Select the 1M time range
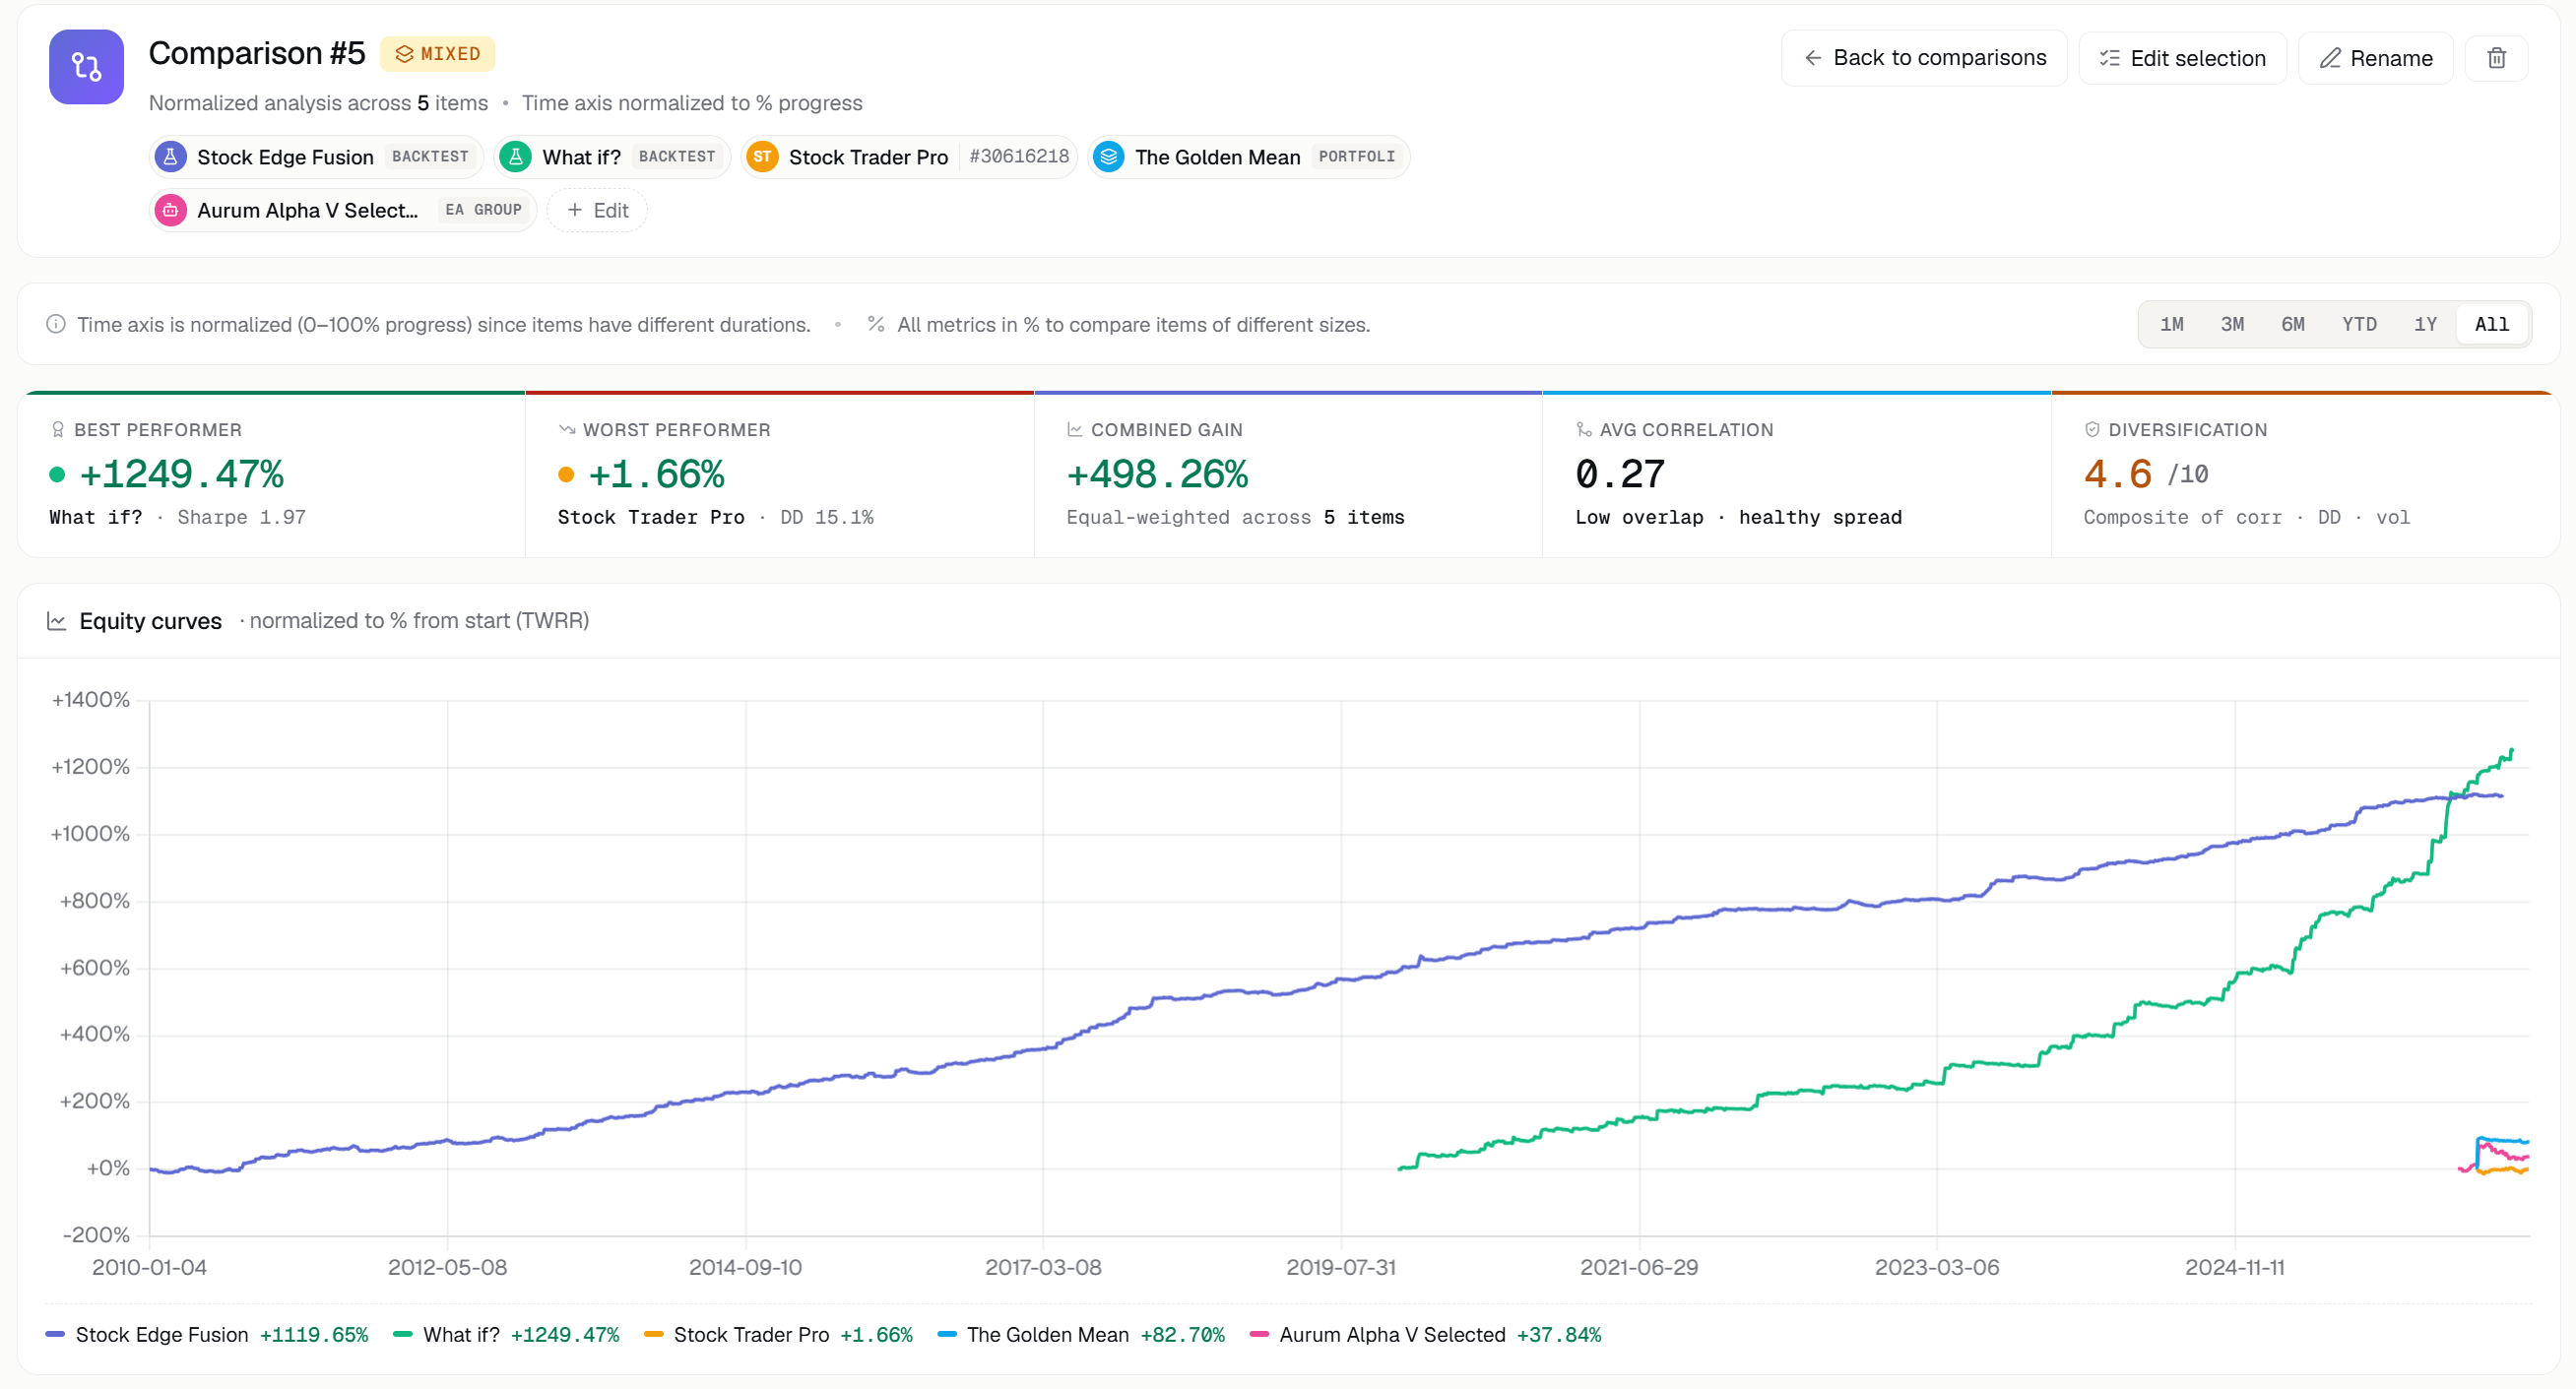Image resolution: width=2576 pixels, height=1389 pixels. [2171, 324]
